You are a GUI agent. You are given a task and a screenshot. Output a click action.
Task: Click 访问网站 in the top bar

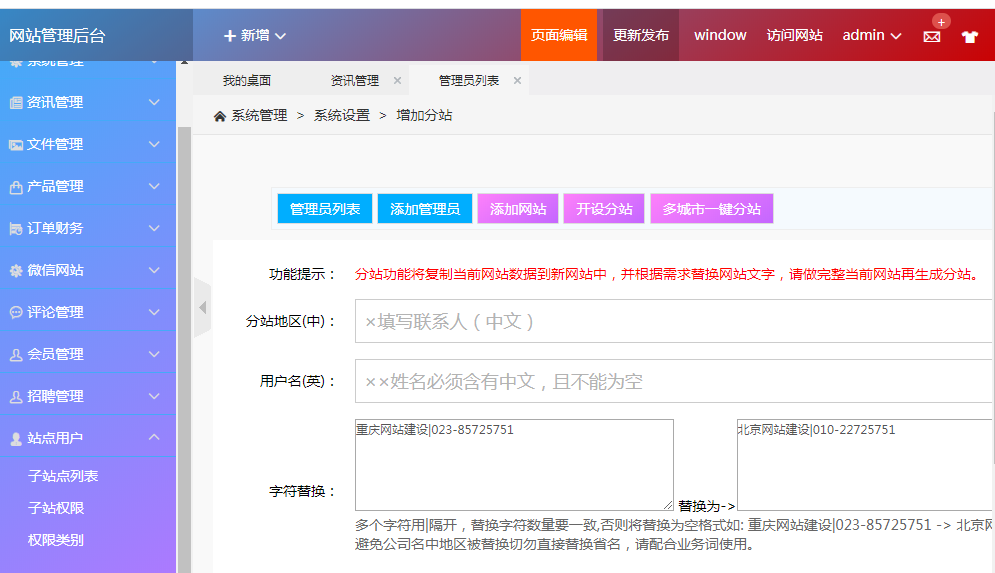(794, 35)
